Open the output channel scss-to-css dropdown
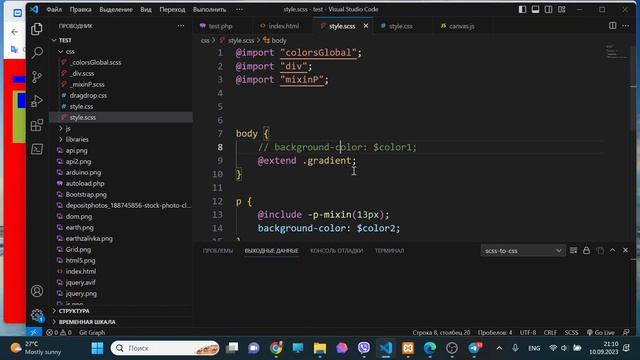The width and height of the screenshot is (640, 360). pos(523,251)
